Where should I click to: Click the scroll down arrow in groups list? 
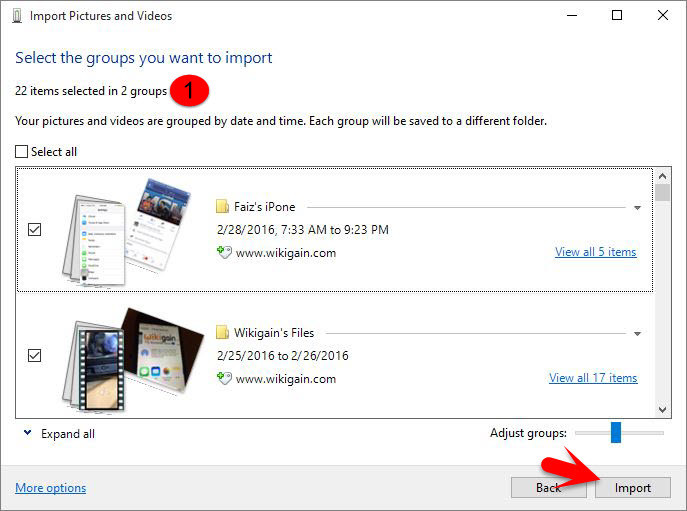[x=662, y=410]
